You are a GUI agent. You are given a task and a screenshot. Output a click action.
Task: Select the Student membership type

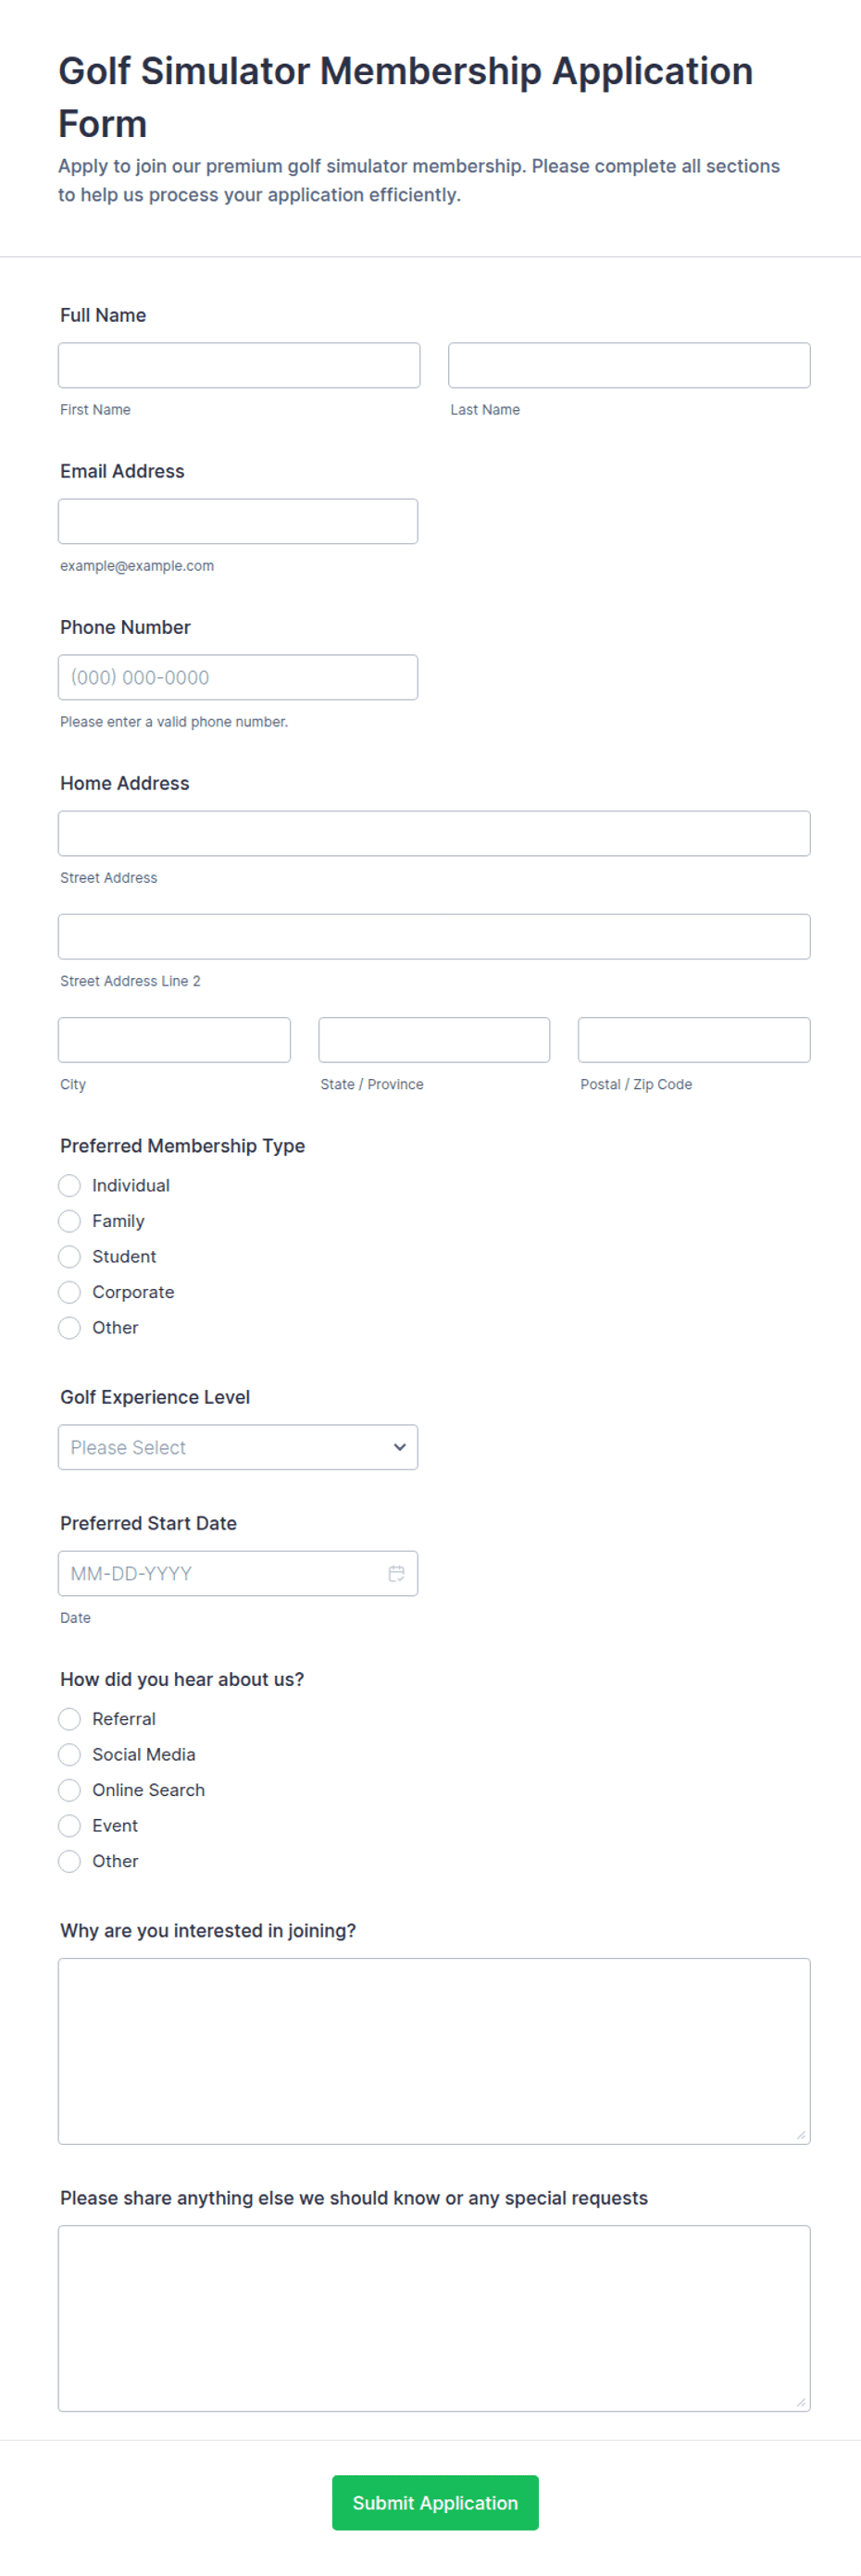[69, 1256]
